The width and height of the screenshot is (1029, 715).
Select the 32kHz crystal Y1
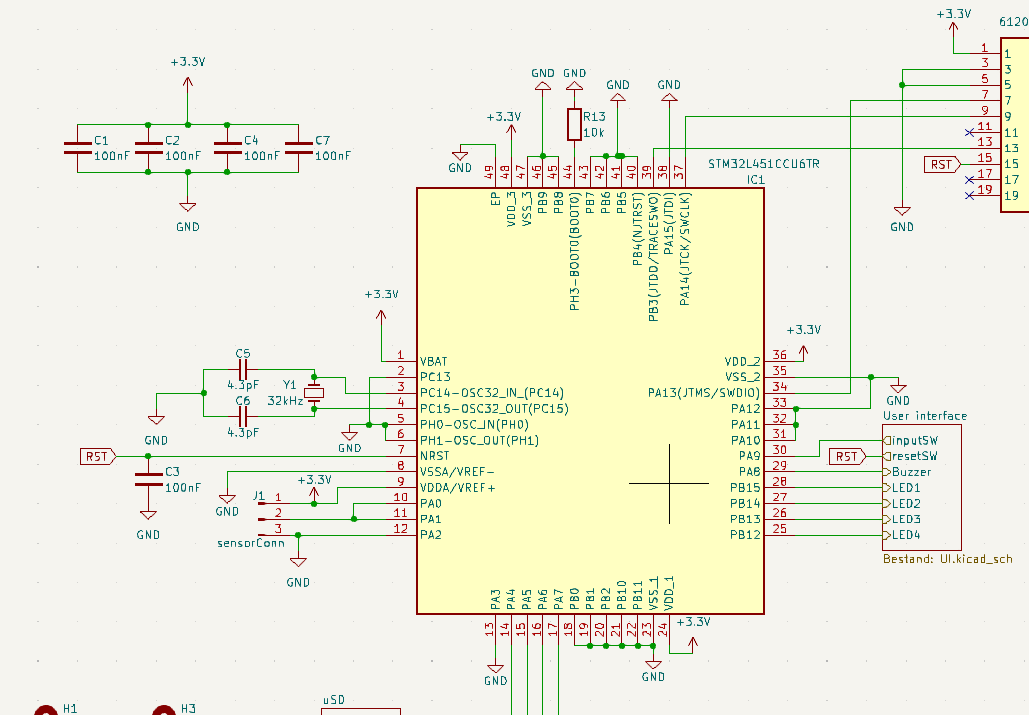click(313, 392)
